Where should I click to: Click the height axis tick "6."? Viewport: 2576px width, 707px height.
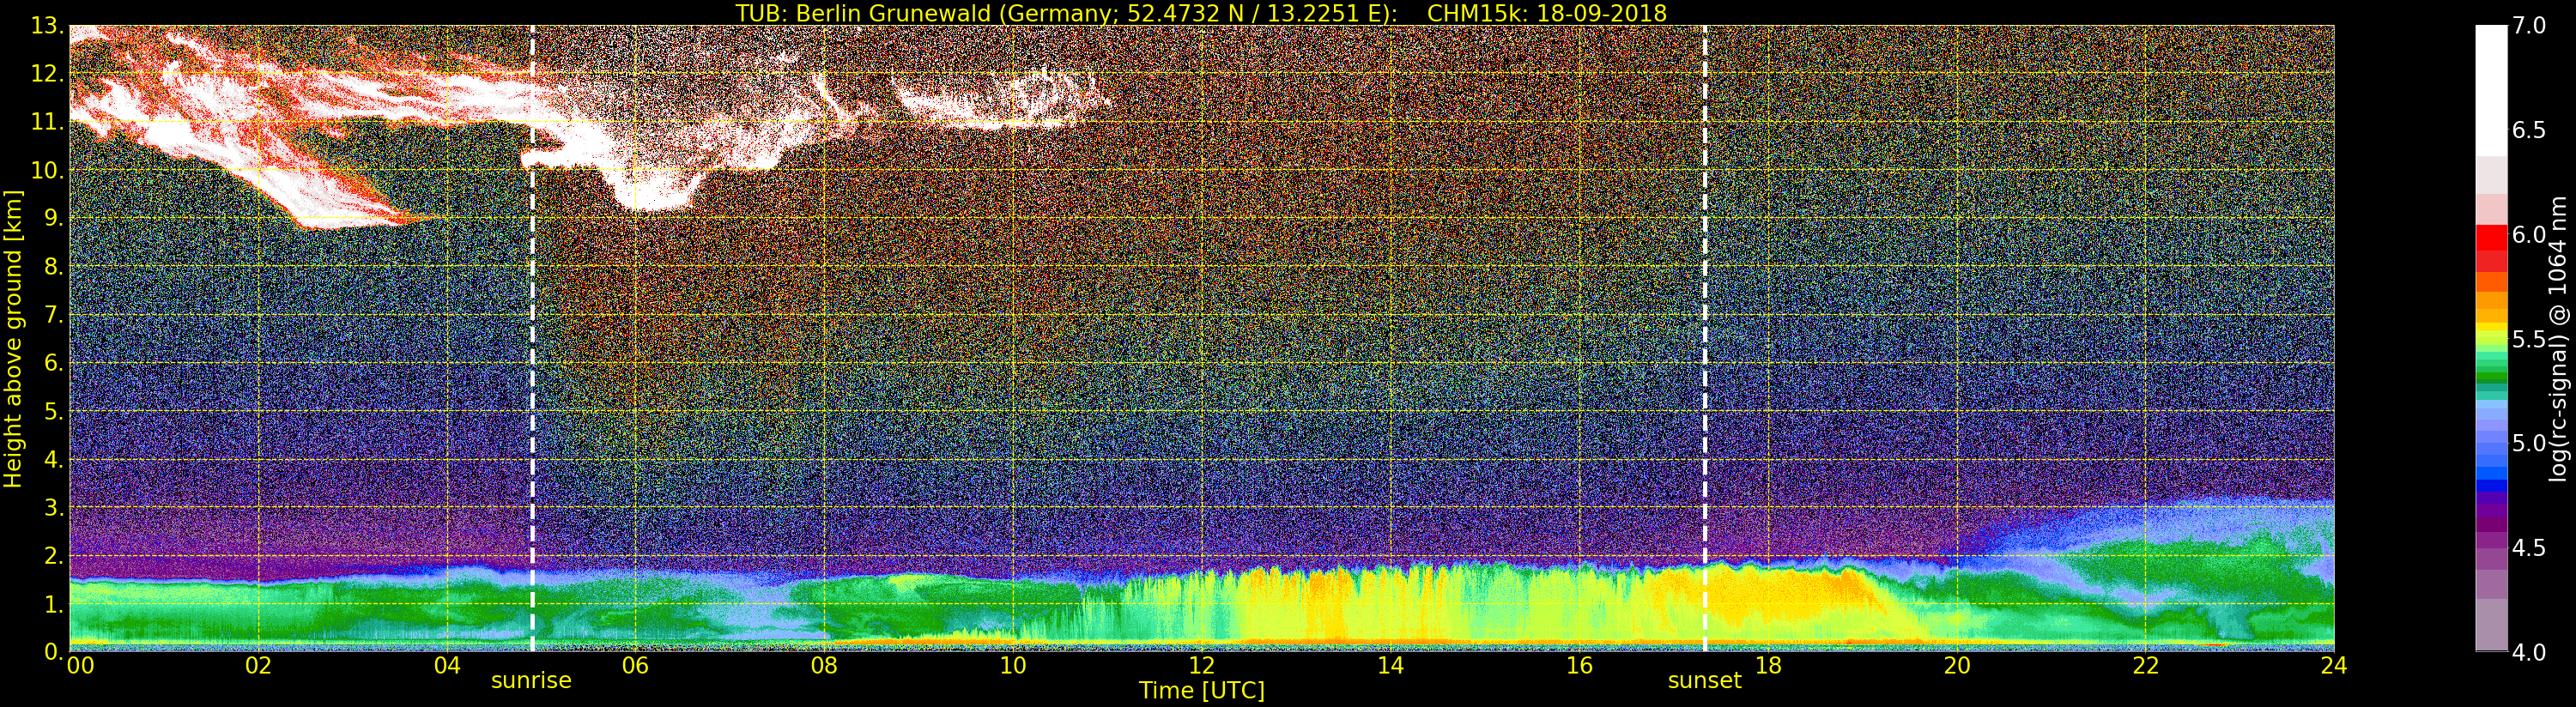(x=53, y=363)
